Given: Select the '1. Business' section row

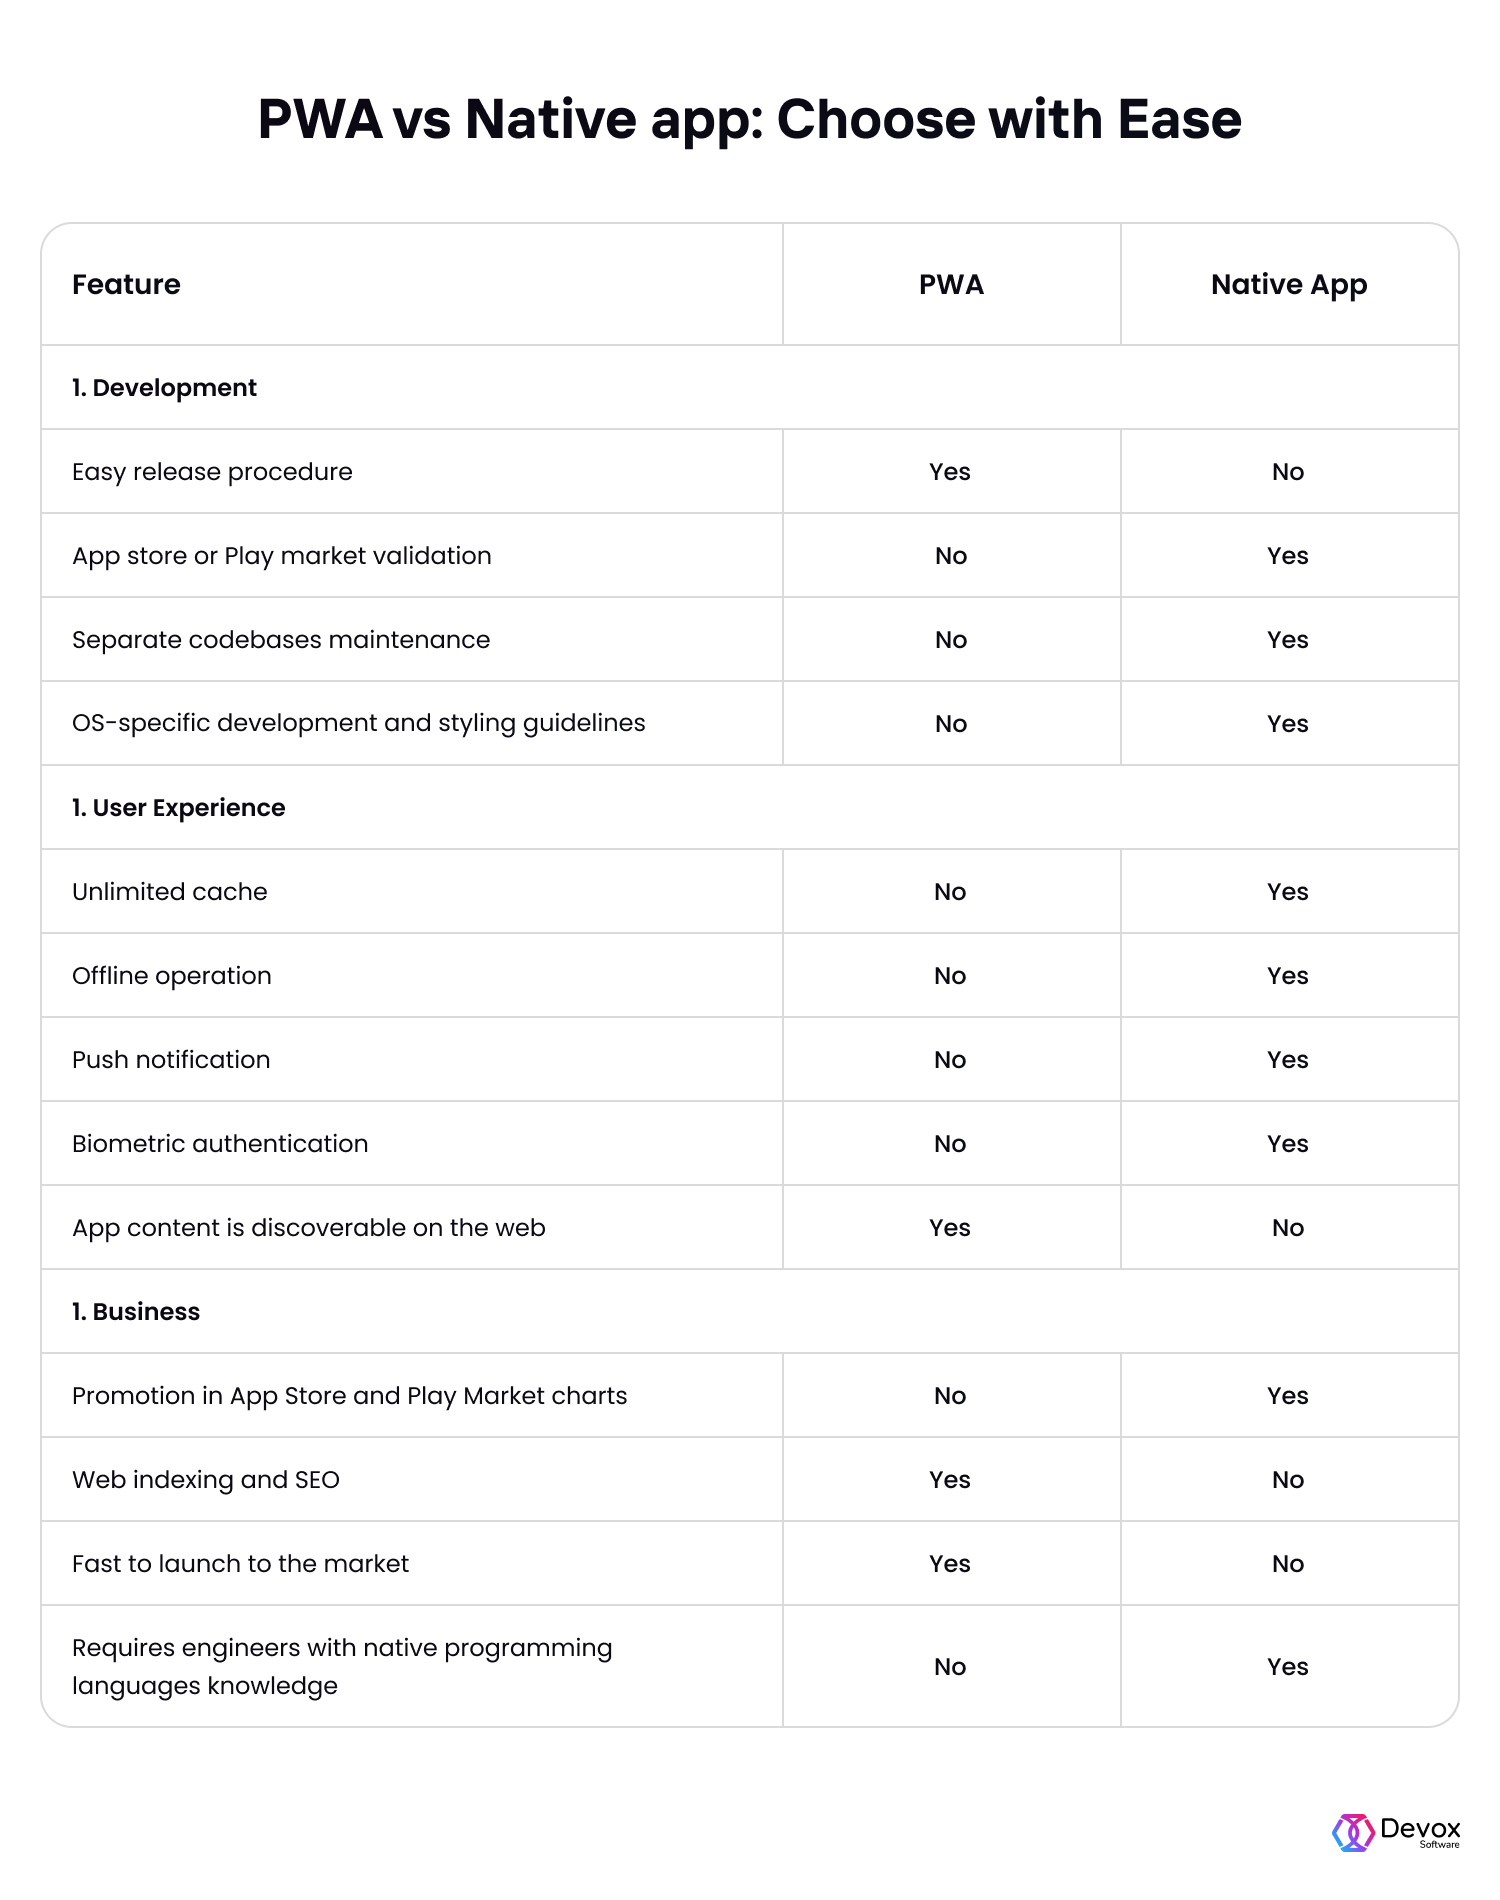Looking at the screenshot, I should [x=750, y=1312].
